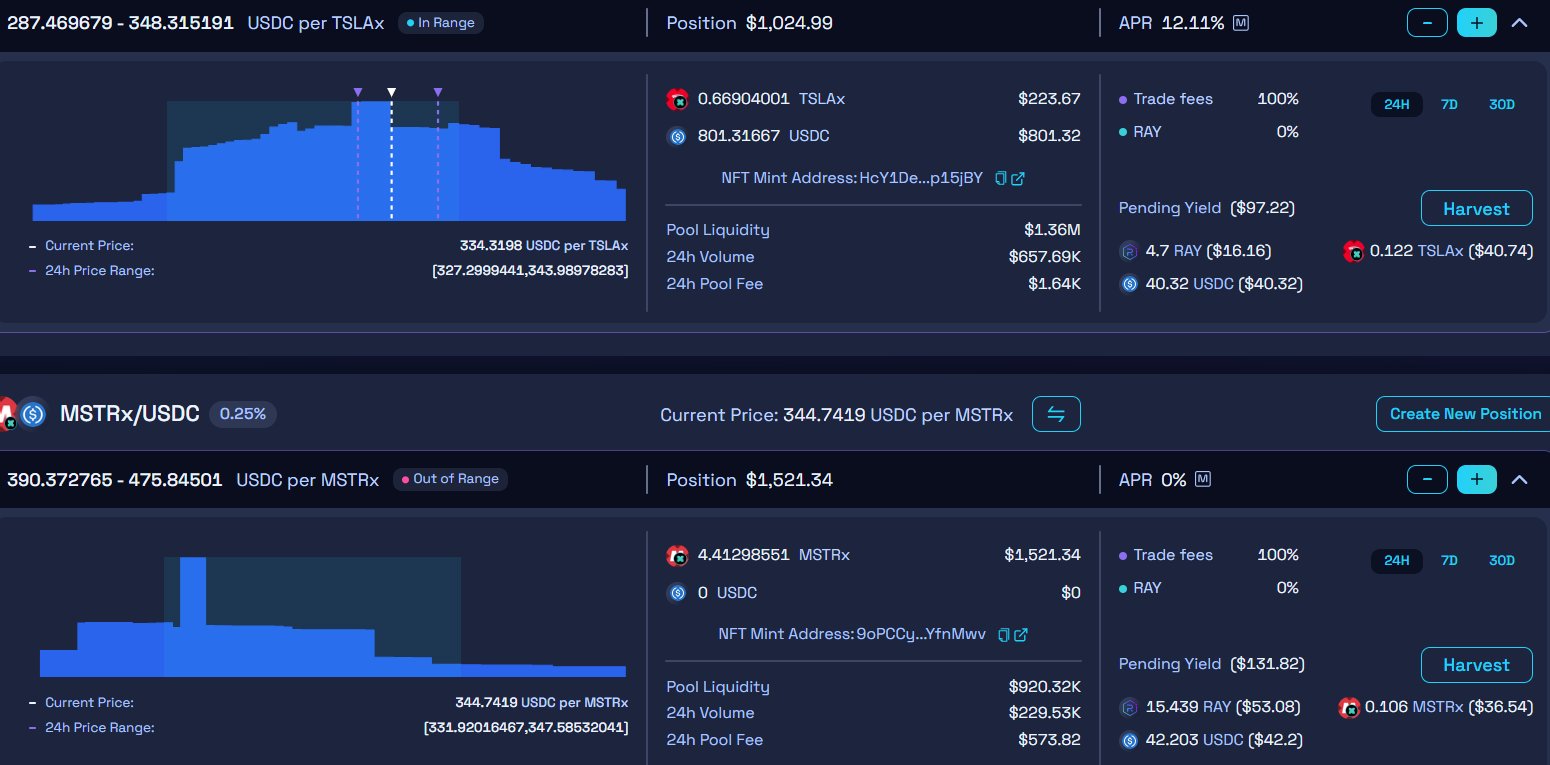
Task: Open TSLAx NFT mint address external link
Action: point(1018,178)
